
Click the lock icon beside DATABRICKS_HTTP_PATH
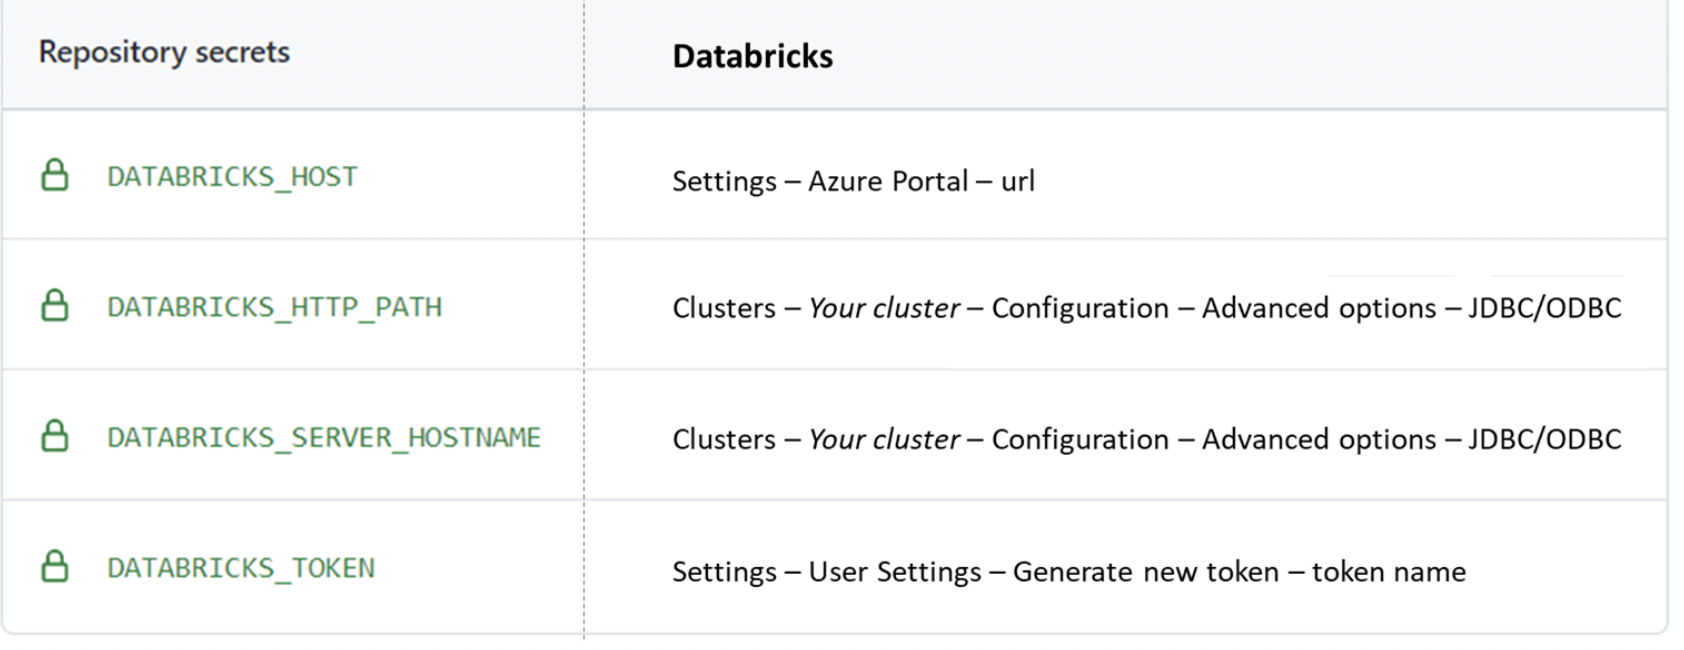55,306
